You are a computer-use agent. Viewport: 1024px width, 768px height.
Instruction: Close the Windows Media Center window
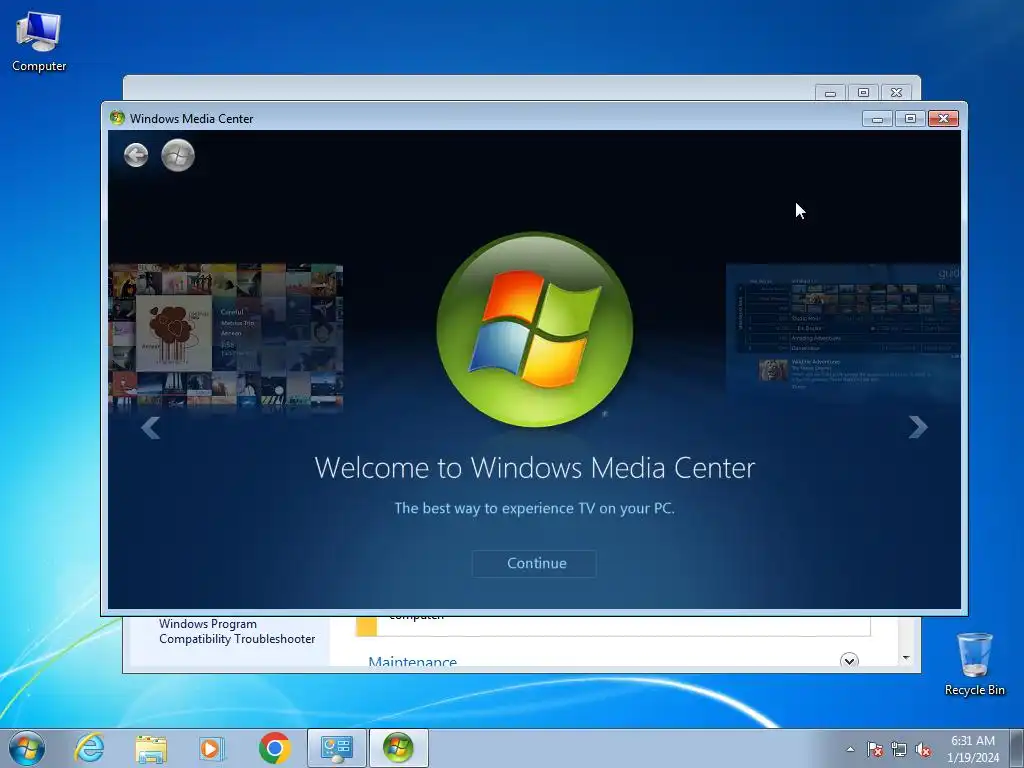coord(944,119)
